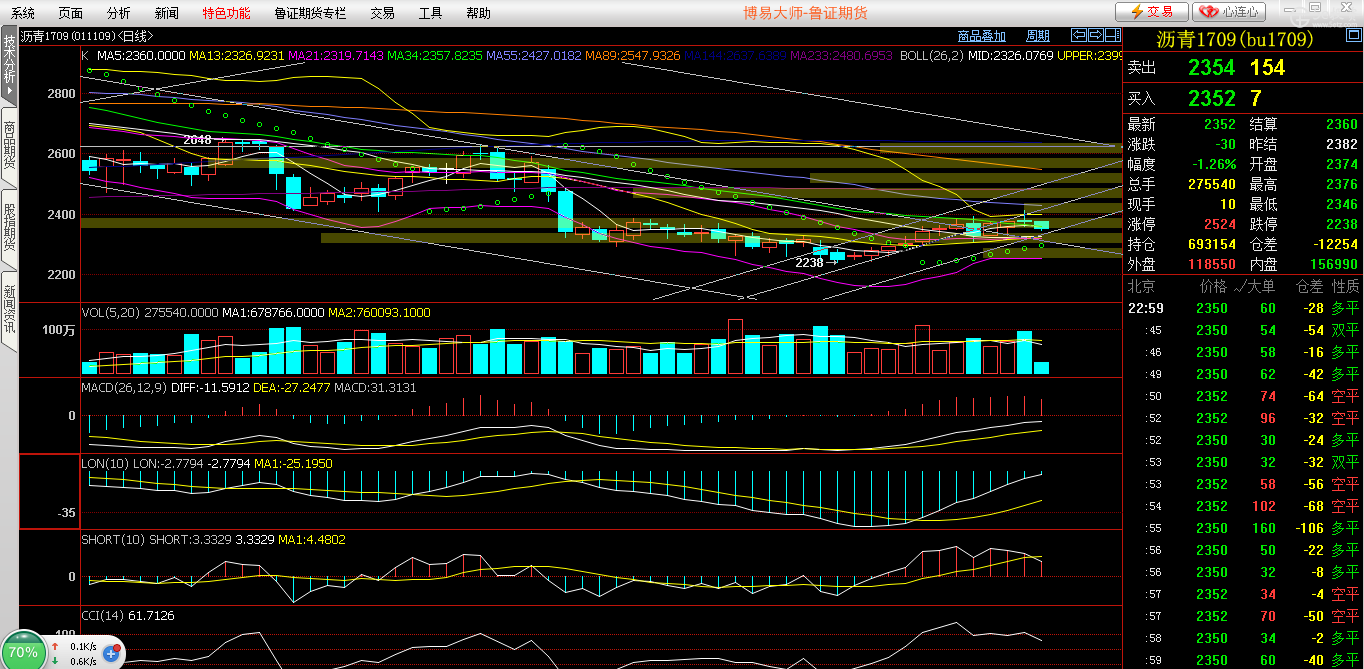The image size is (1364, 669).
Task: Click the 外盘 value 118550
Action: pos(1211,264)
